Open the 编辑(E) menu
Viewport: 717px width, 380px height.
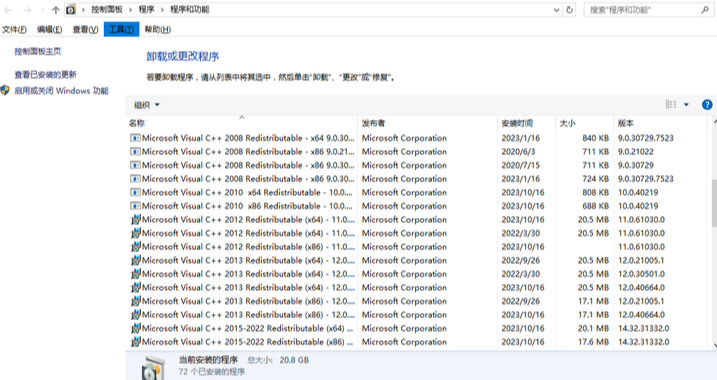pos(49,29)
